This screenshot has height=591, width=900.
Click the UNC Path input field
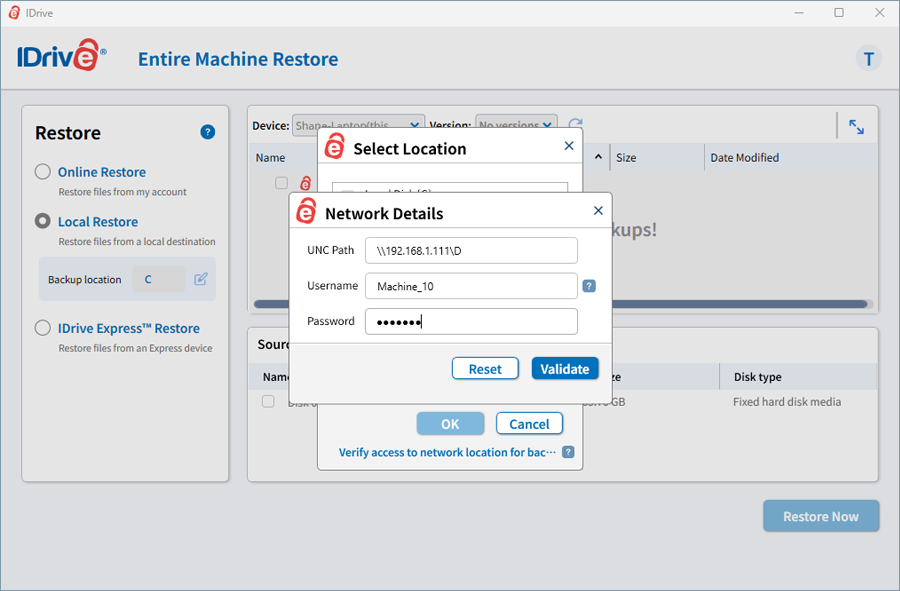[x=471, y=250]
